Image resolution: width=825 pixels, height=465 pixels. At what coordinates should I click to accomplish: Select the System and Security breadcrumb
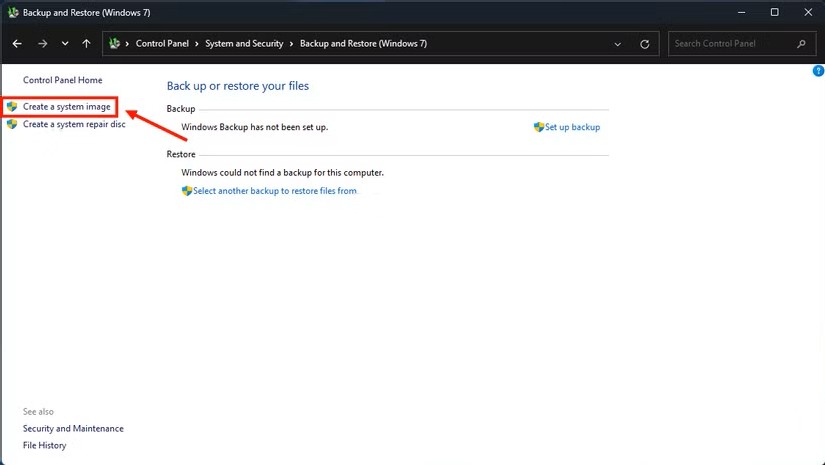(244, 44)
